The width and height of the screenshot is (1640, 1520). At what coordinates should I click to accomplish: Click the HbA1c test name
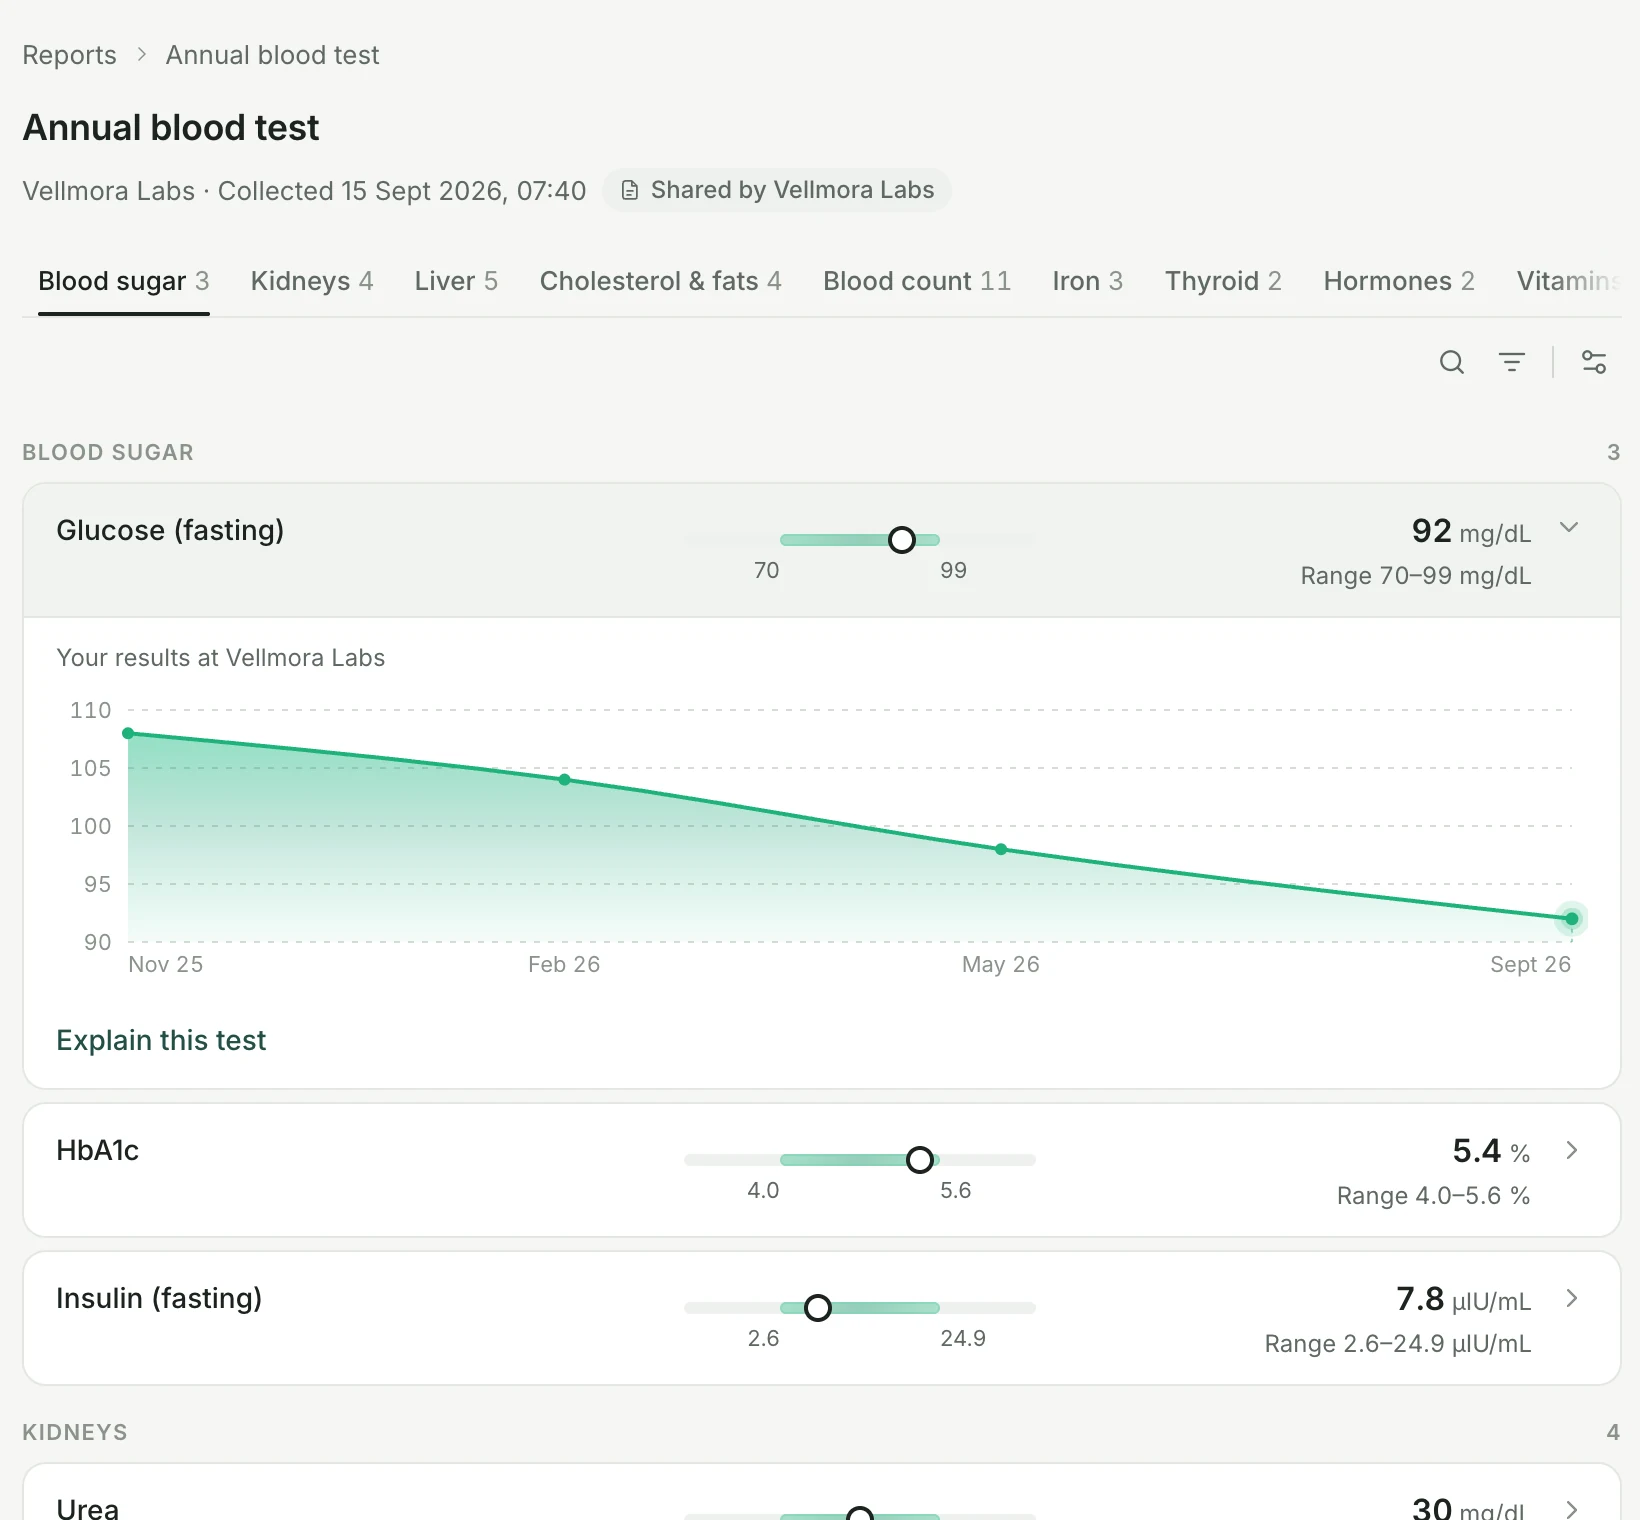[97, 1150]
